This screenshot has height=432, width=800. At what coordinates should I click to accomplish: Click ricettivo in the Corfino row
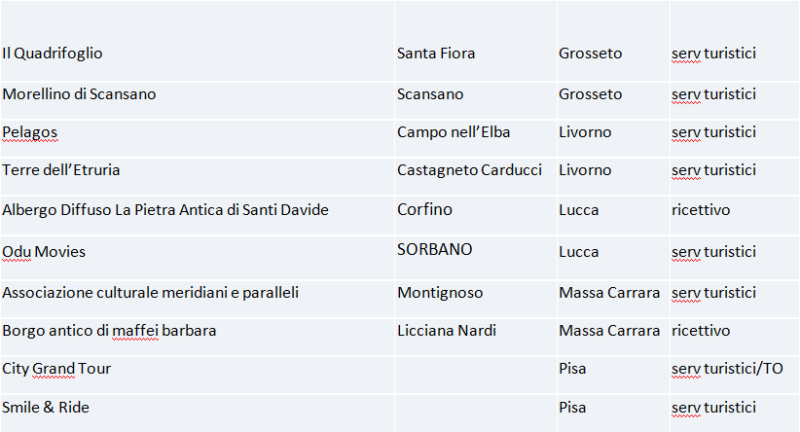pyautogui.click(x=701, y=210)
